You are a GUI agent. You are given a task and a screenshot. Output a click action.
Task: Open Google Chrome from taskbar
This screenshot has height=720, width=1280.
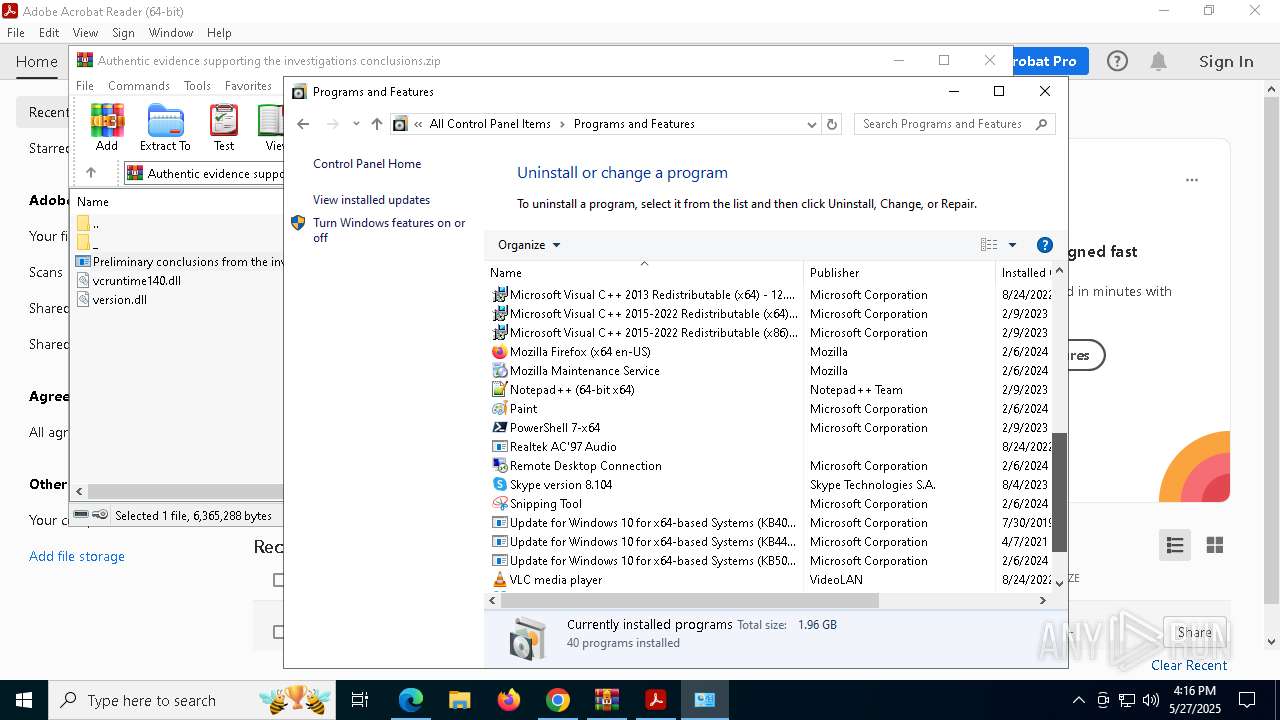(558, 700)
